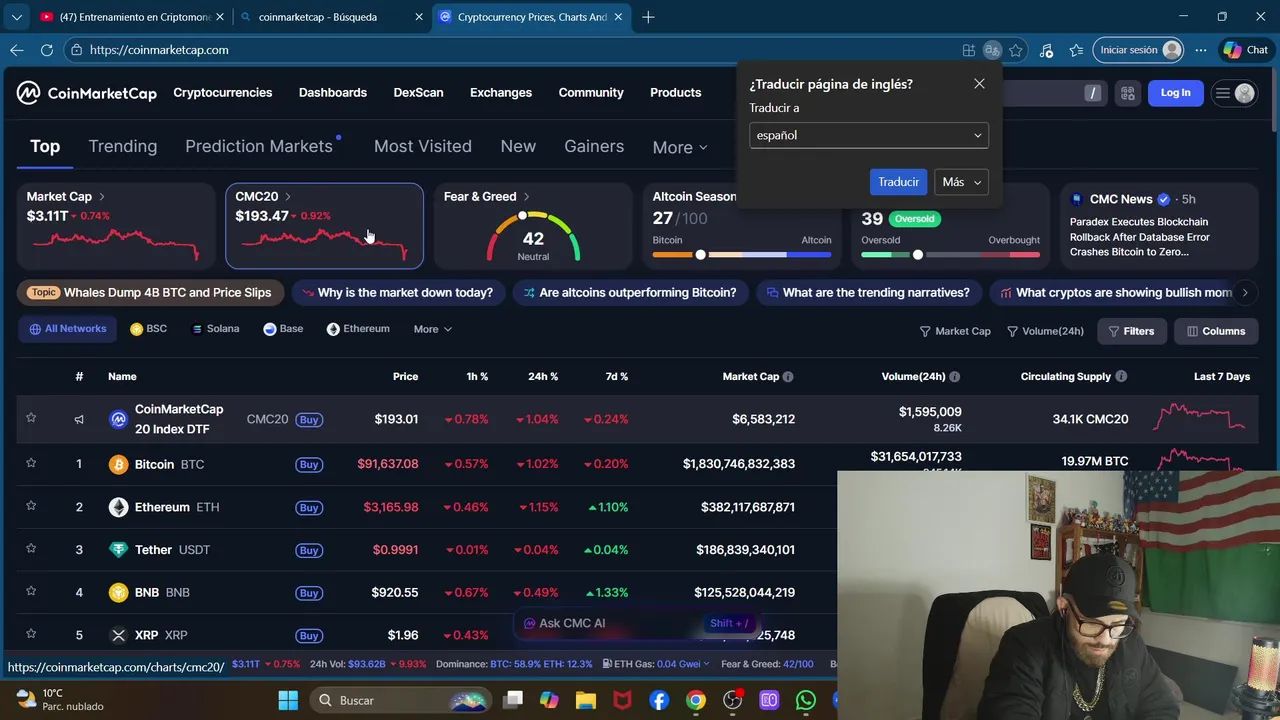Click the Bitcoin coin icon
Screen dimensions: 1280x720
click(x=118, y=464)
